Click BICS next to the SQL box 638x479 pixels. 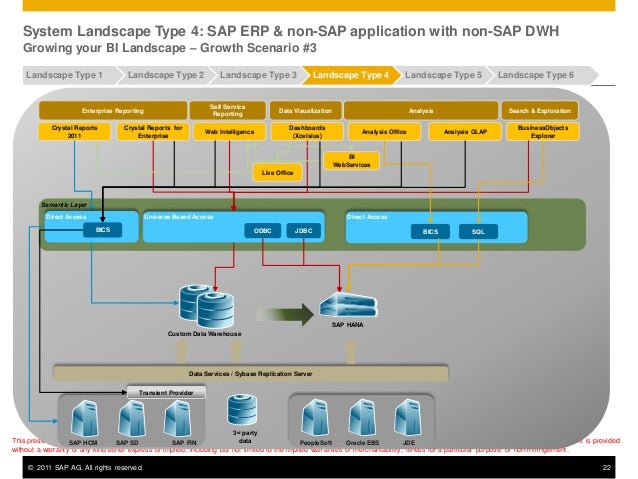430,232
